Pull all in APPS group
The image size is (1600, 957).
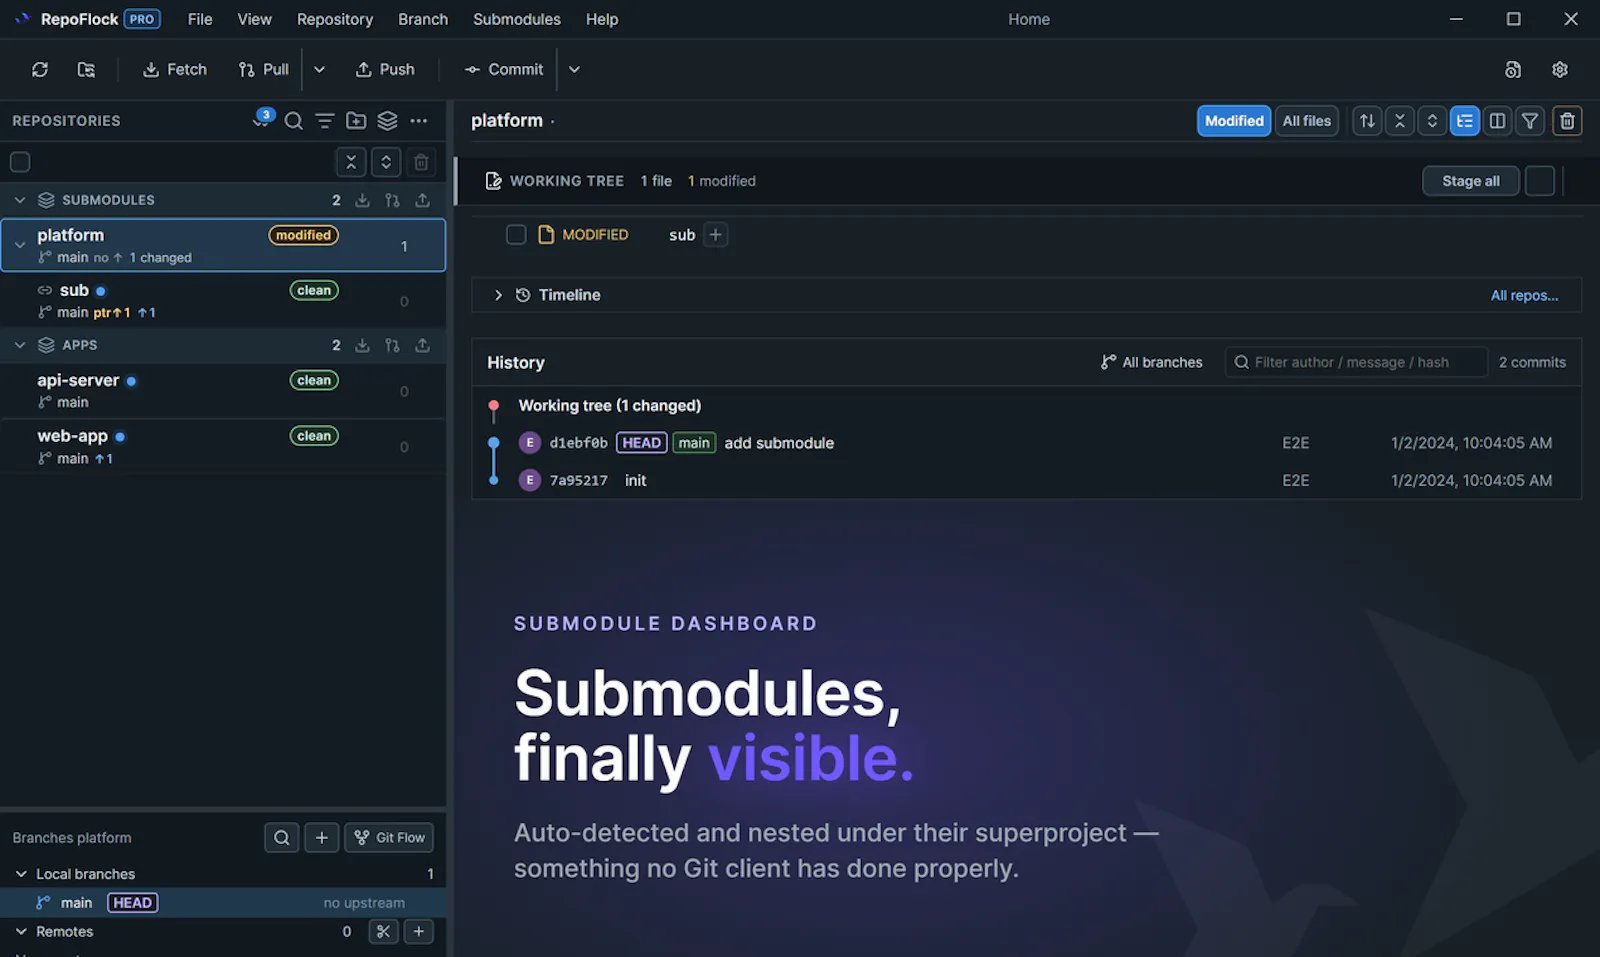coord(392,345)
